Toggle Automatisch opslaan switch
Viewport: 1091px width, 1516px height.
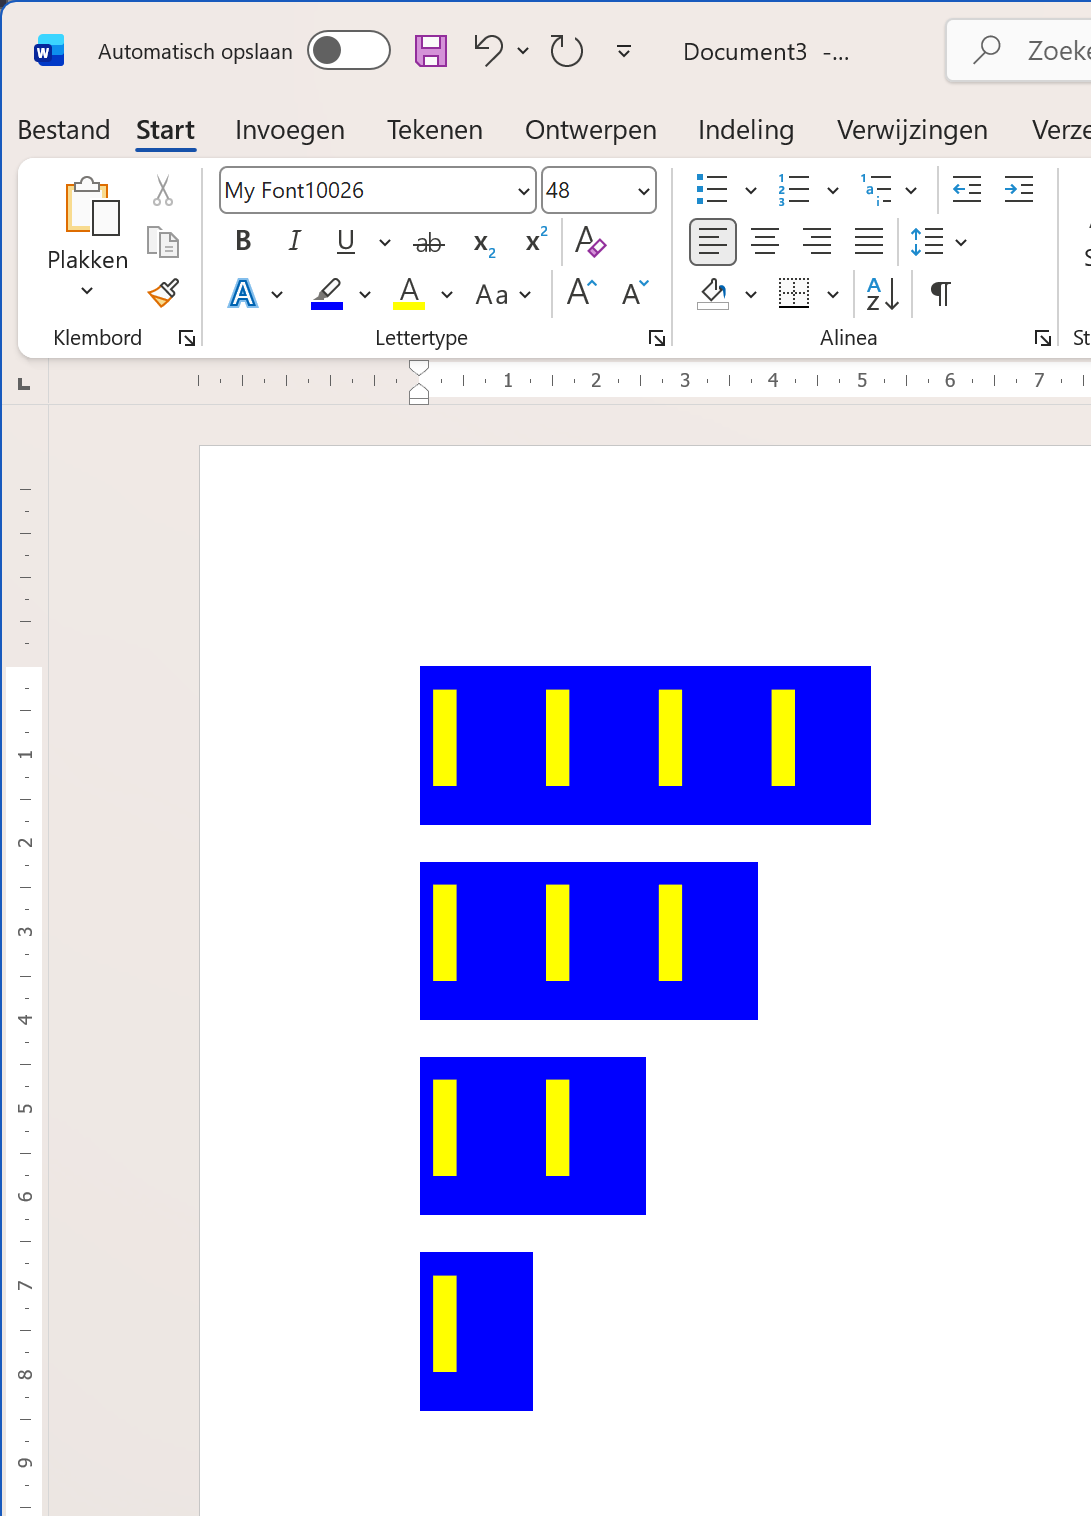tap(348, 51)
